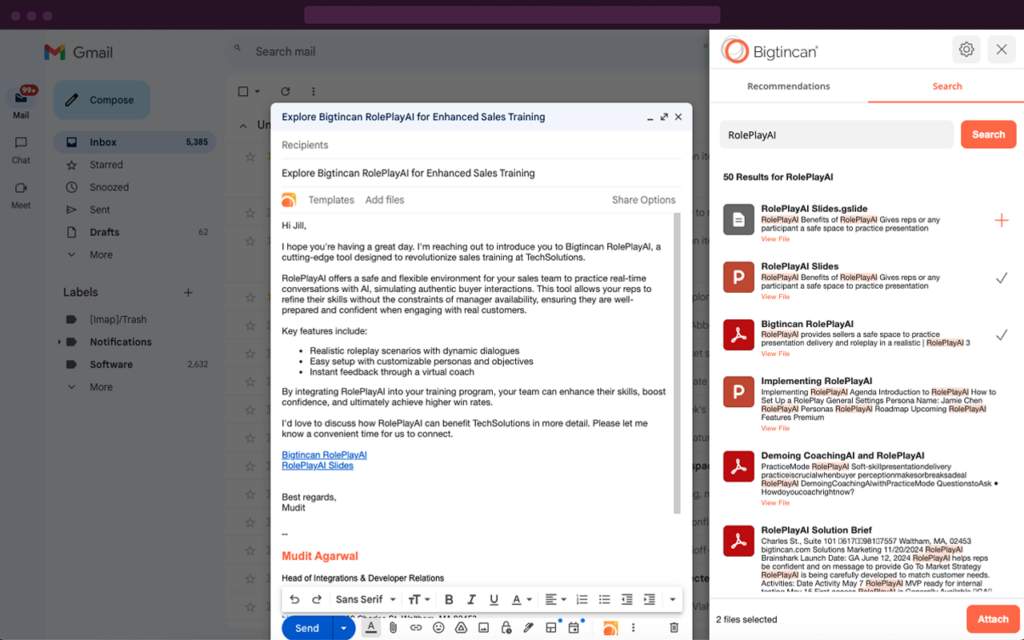
Task: Toggle underline formatting
Action: (494, 599)
